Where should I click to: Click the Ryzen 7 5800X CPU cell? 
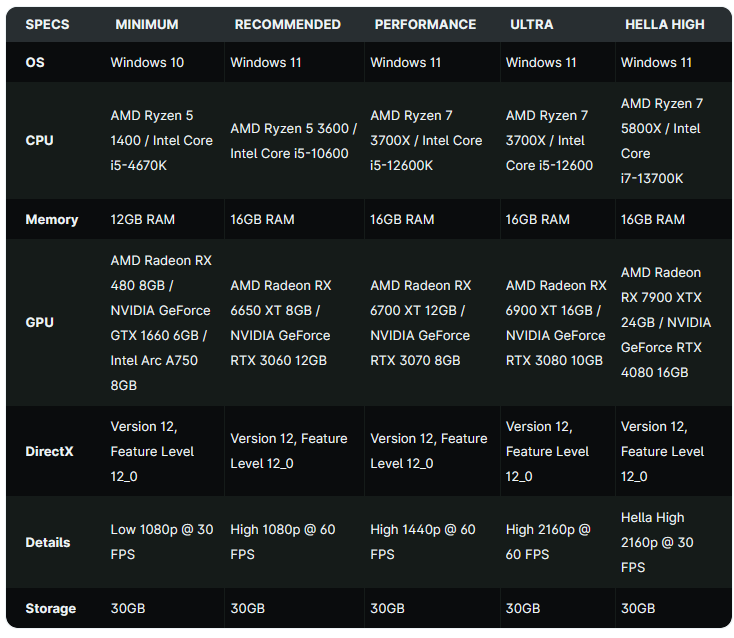pos(662,141)
